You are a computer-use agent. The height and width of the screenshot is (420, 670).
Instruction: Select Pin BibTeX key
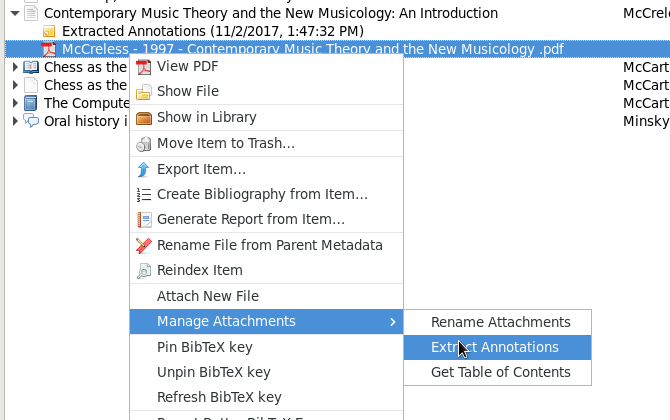pyautogui.click(x=204, y=348)
